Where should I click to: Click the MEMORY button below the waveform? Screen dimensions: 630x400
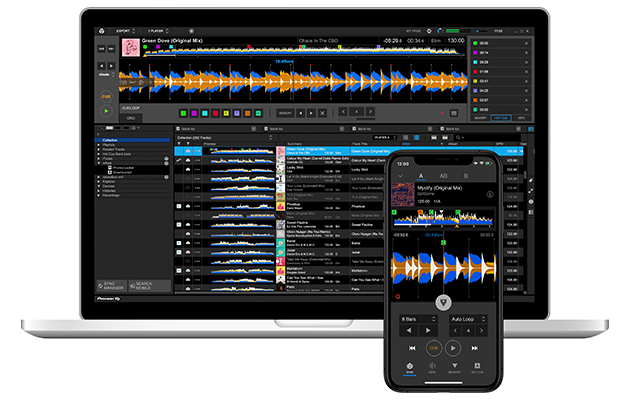pos(285,112)
